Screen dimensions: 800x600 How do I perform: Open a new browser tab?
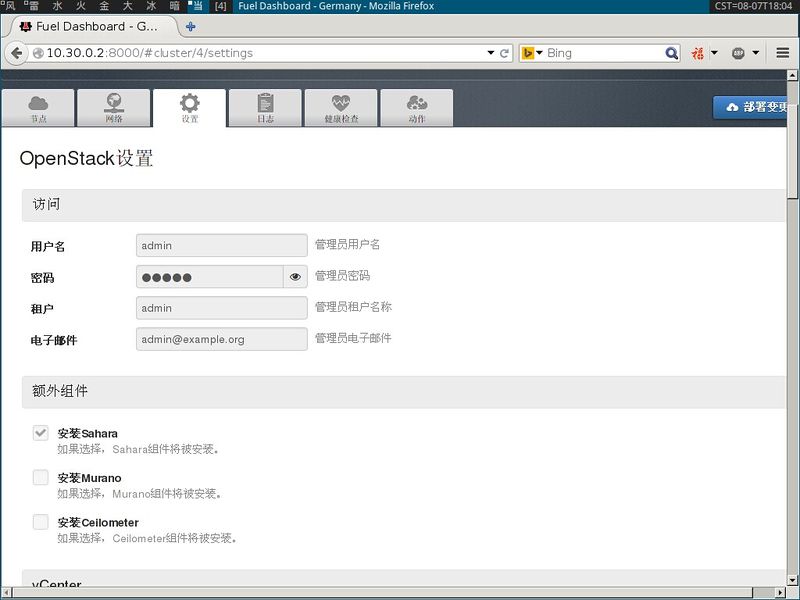[191, 26]
